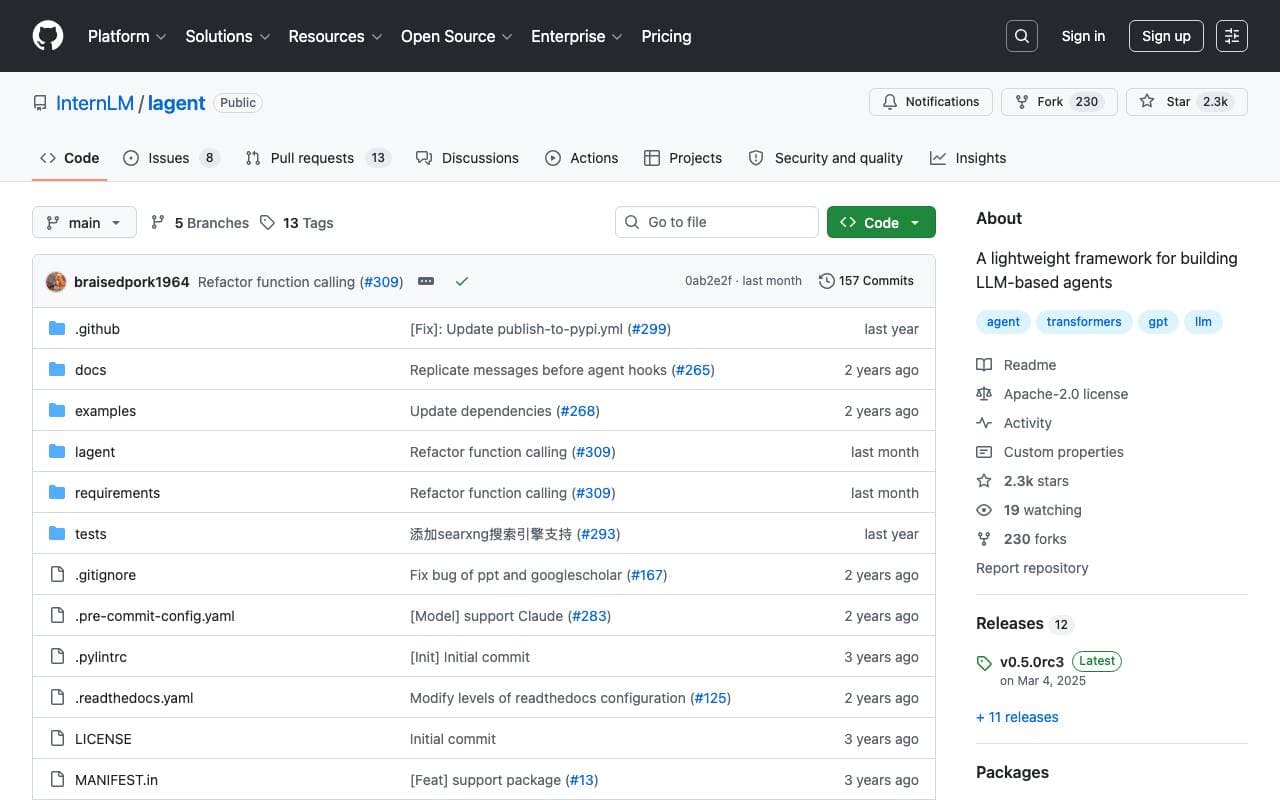Switch to the Projects tab
Screen dimensions: 1280x800
(x=683, y=158)
